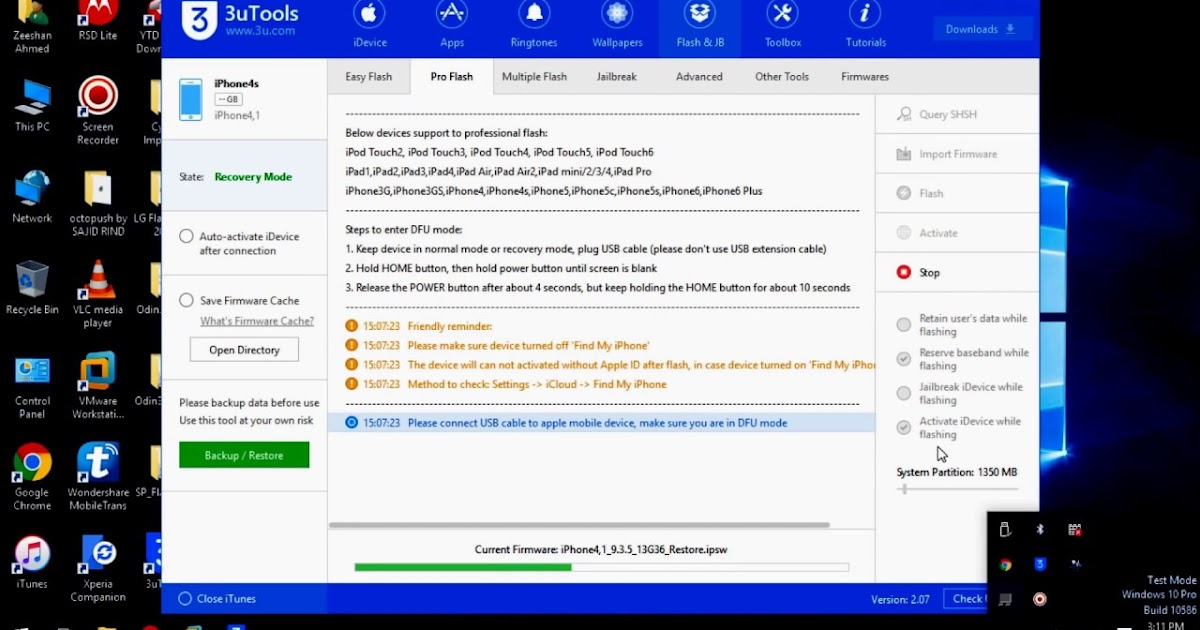Open the Firmwares tab
Screen dimensions: 1200x630
coord(865,77)
